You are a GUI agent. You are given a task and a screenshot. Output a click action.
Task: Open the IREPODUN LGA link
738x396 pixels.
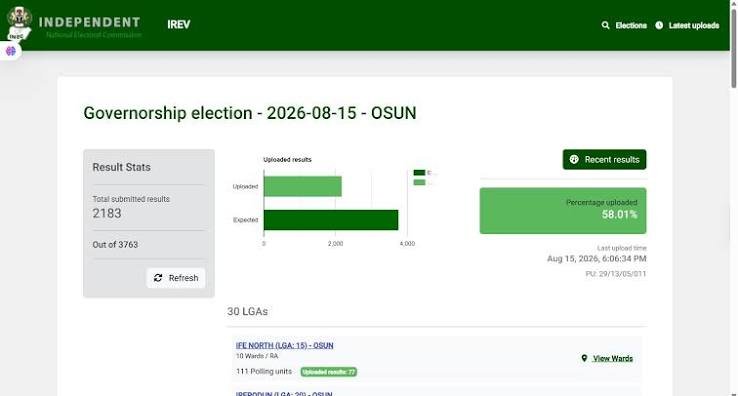284,393
